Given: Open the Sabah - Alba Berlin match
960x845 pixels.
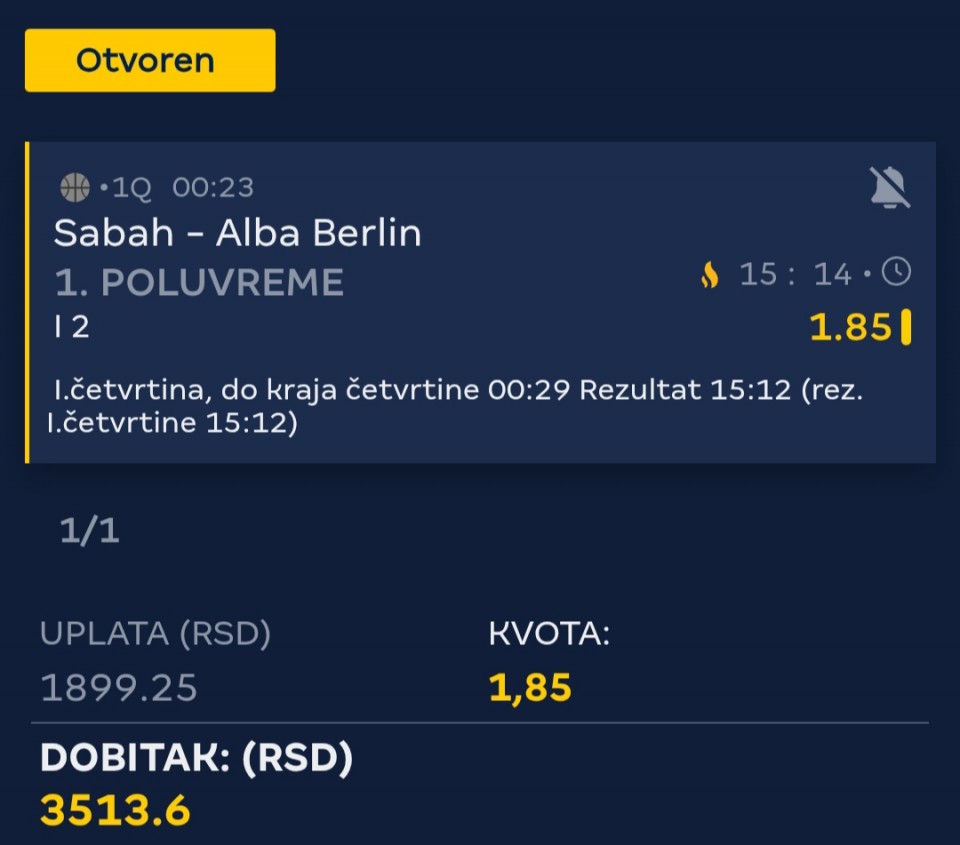Looking at the screenshot, I should pyautogui.click(x=237, y=233).
